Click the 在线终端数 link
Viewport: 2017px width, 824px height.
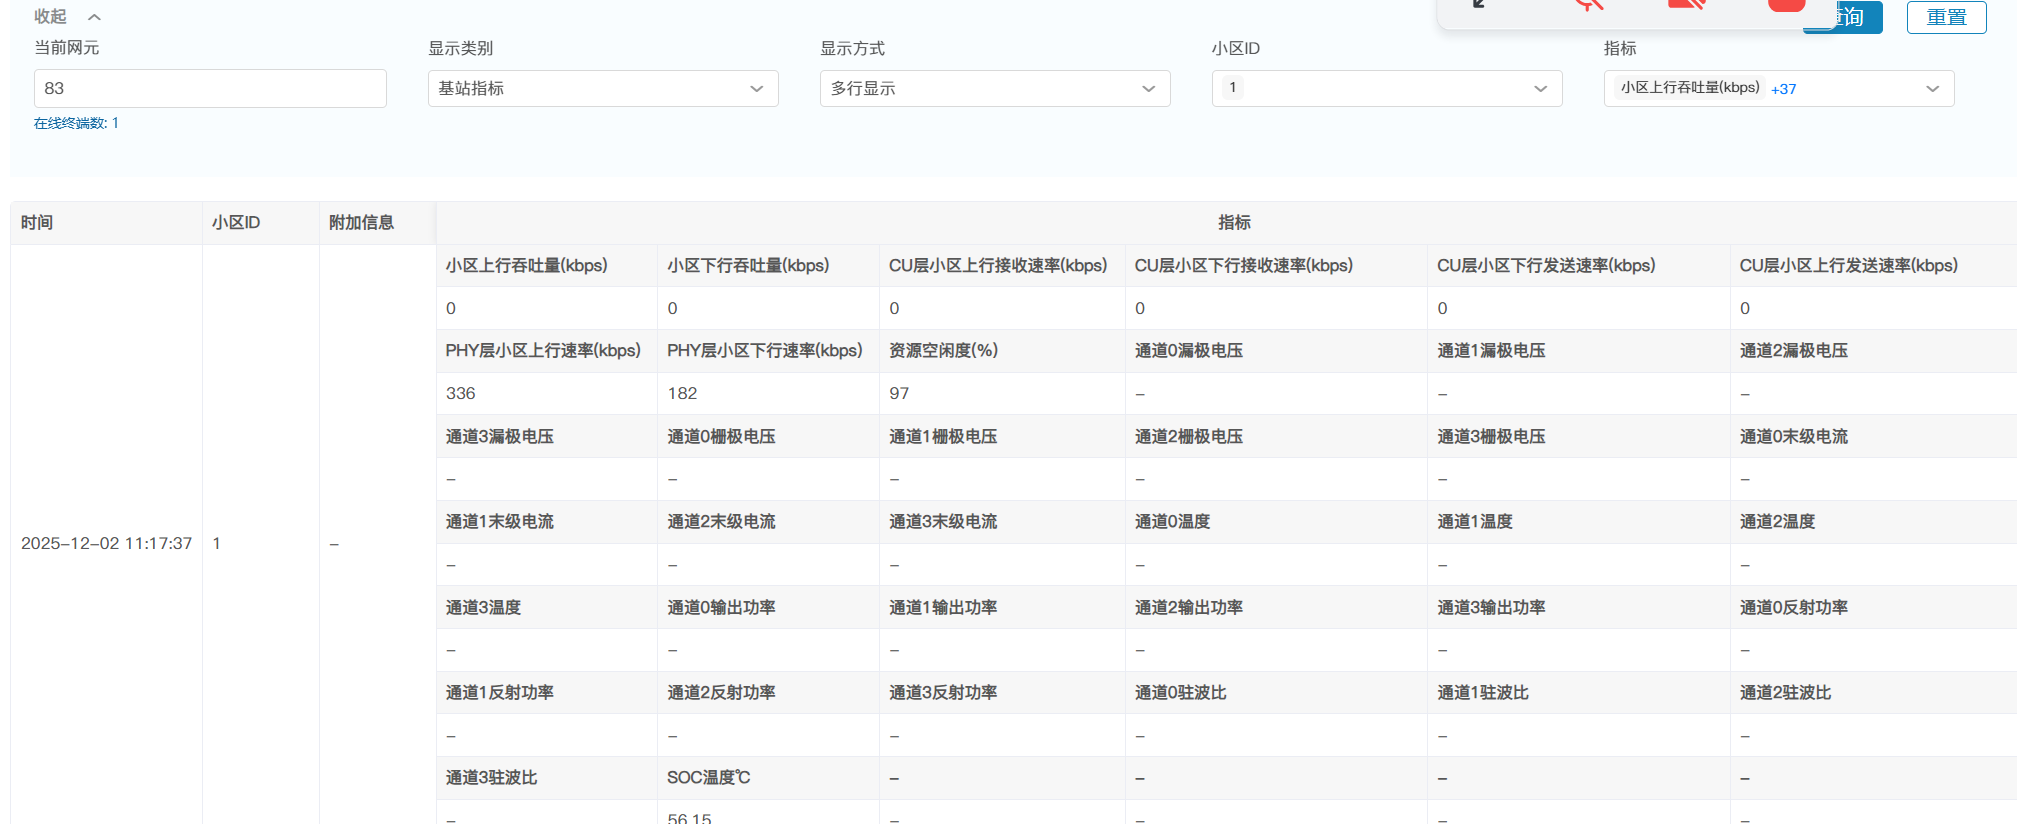(x=76, y=123)
